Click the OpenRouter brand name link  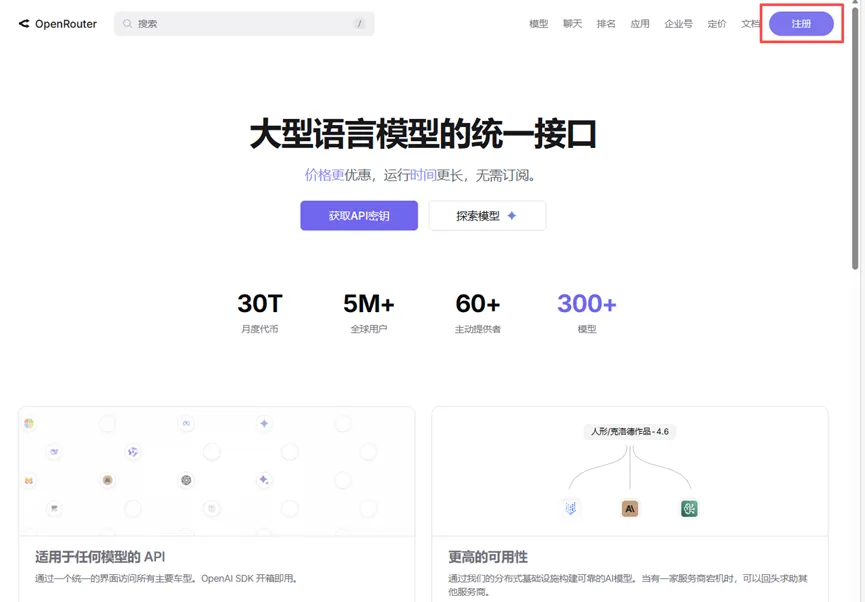tap(66, 24)
